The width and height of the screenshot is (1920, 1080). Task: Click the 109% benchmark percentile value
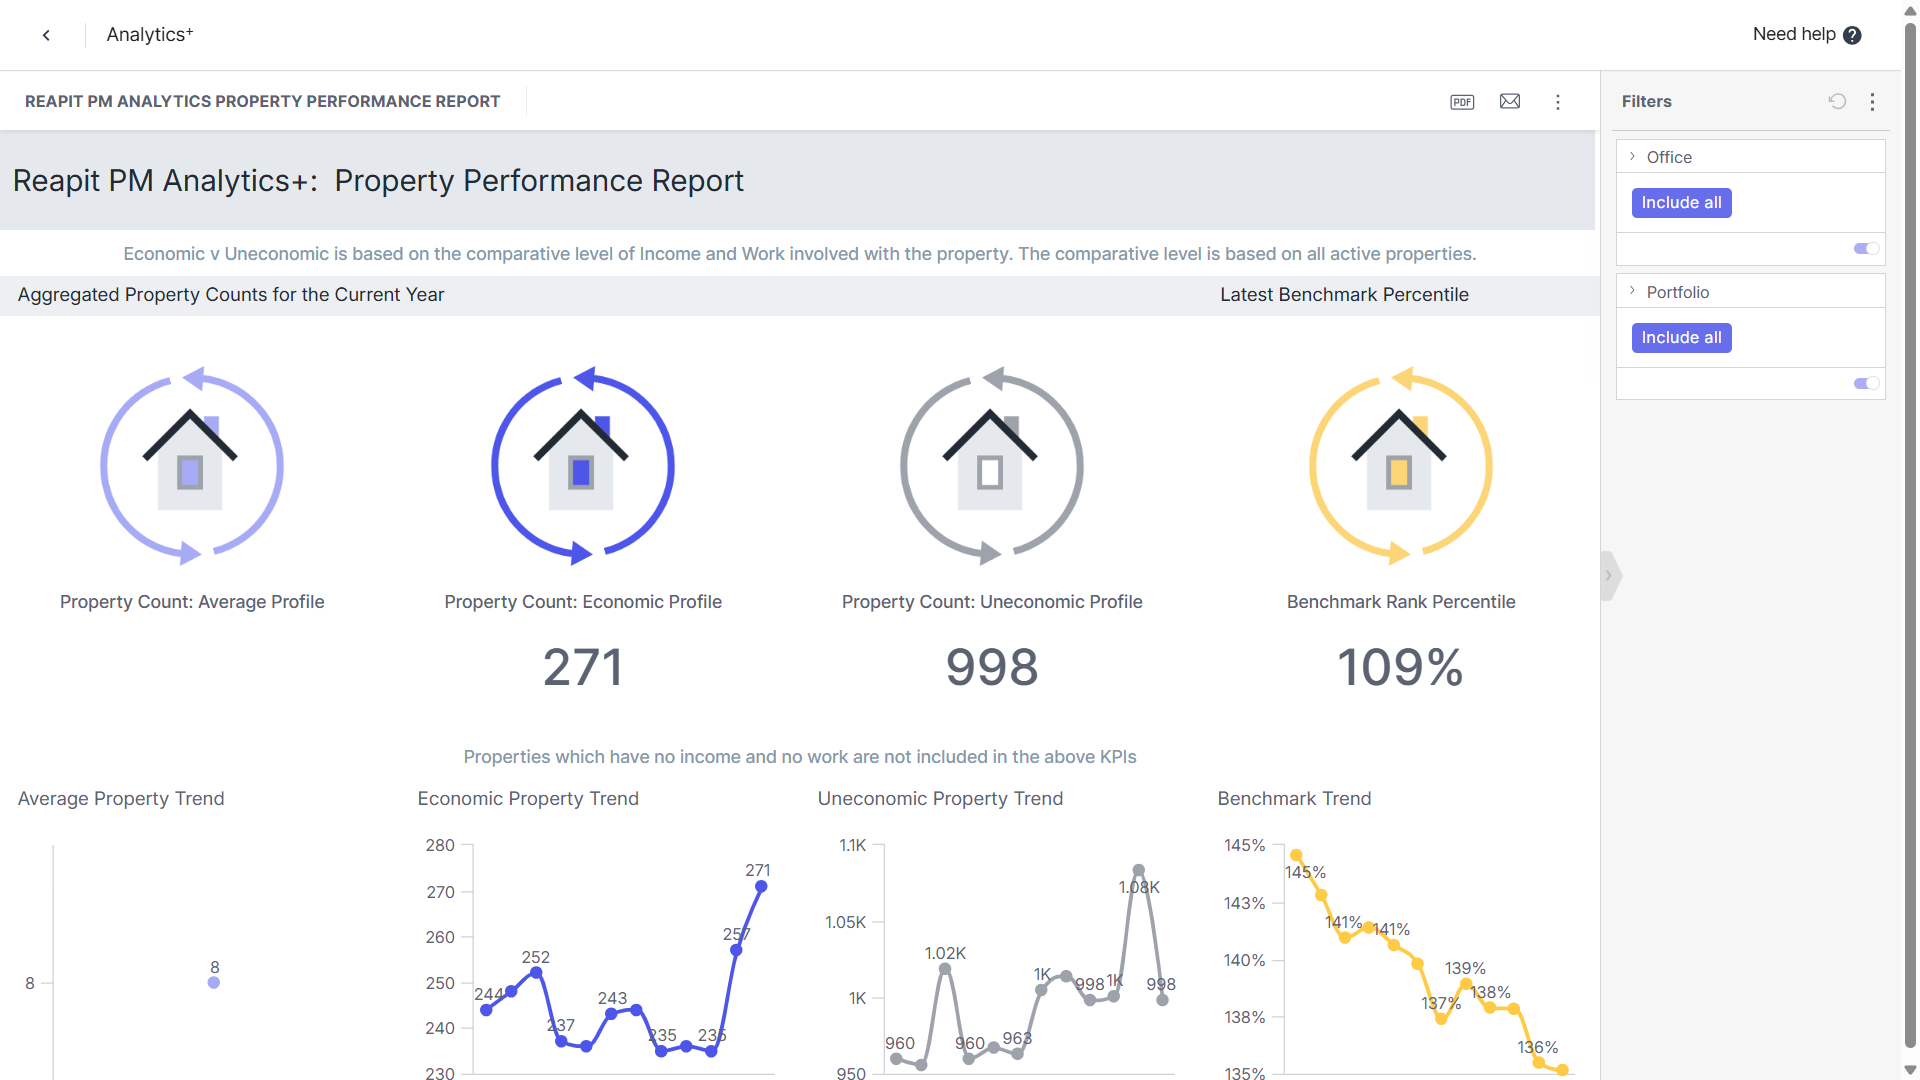tap(1400, 667)
